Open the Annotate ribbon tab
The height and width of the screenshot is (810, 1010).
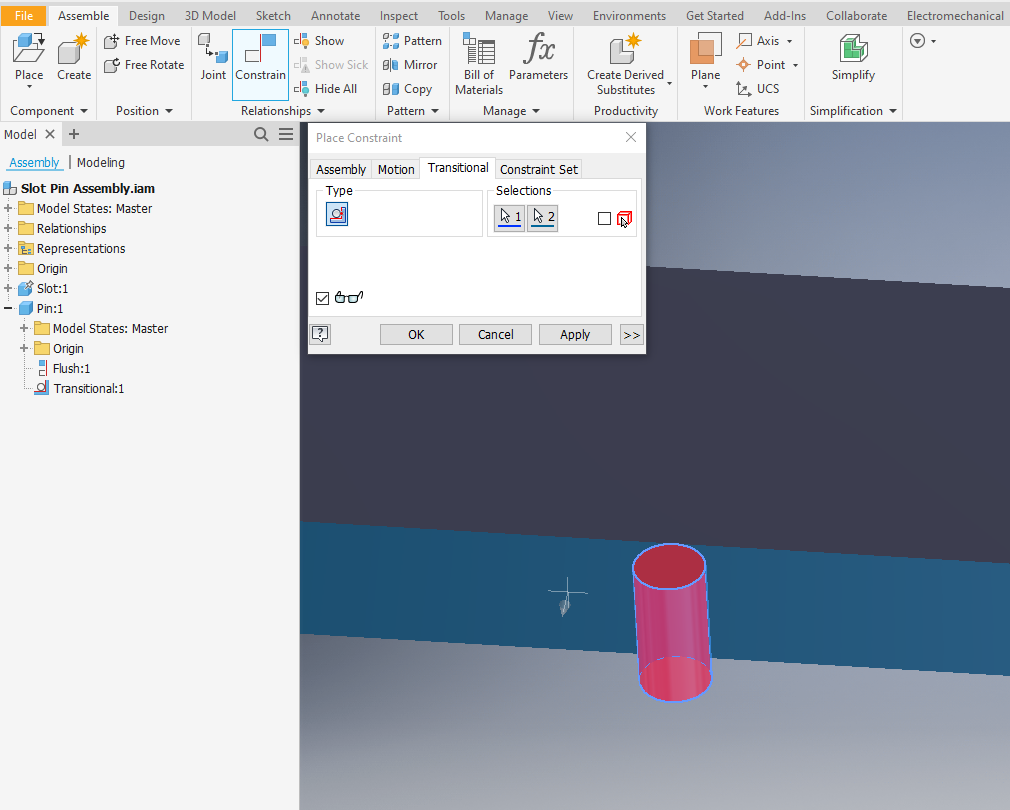click(335, 15)
